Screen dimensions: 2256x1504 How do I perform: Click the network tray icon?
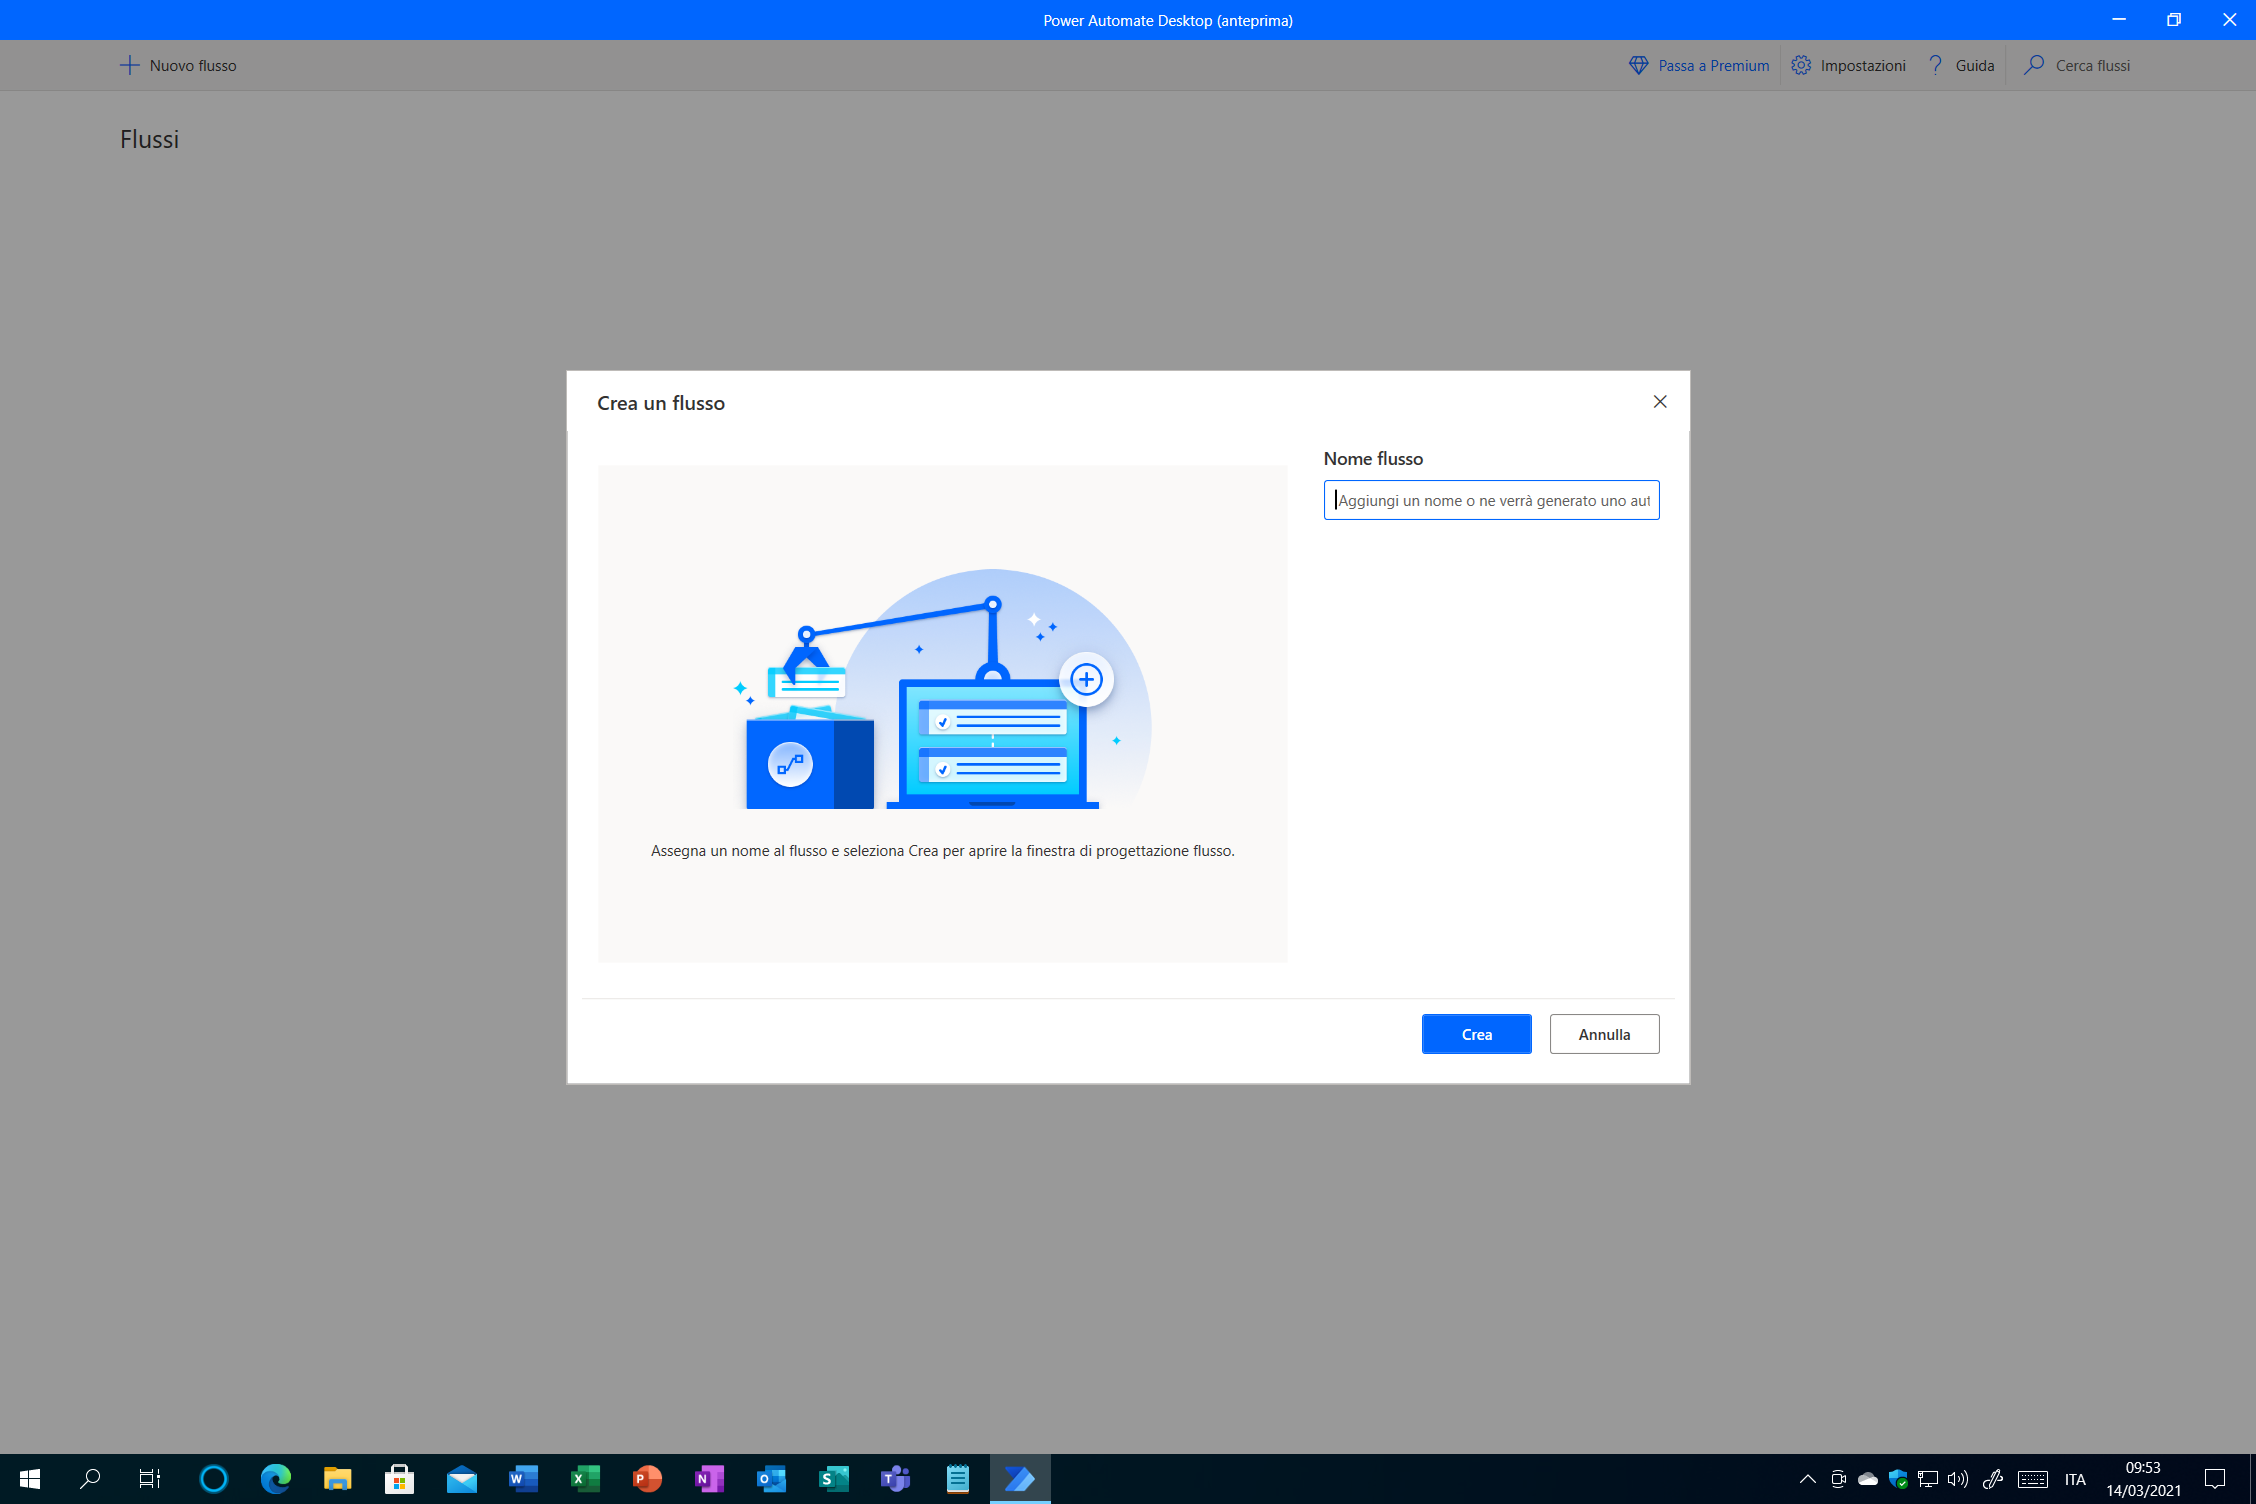1928,1479
